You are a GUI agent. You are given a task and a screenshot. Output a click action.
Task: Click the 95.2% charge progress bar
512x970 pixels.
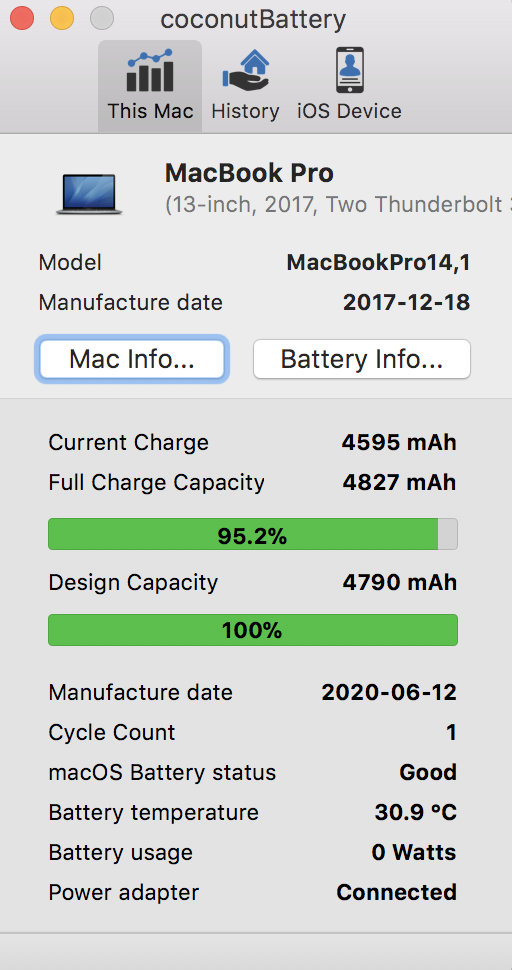coord(253,534)
